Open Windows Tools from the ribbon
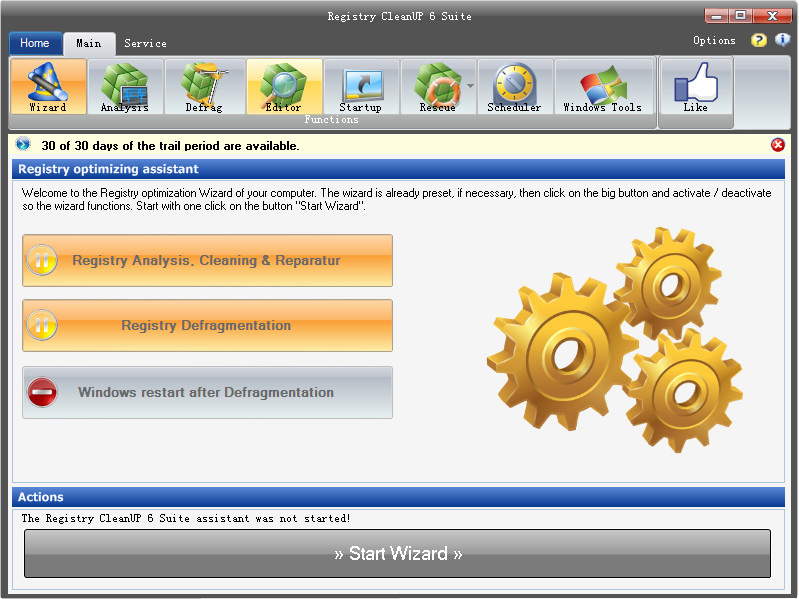The image size is (799, 599). pyautogui.click(x=602, y=86)
